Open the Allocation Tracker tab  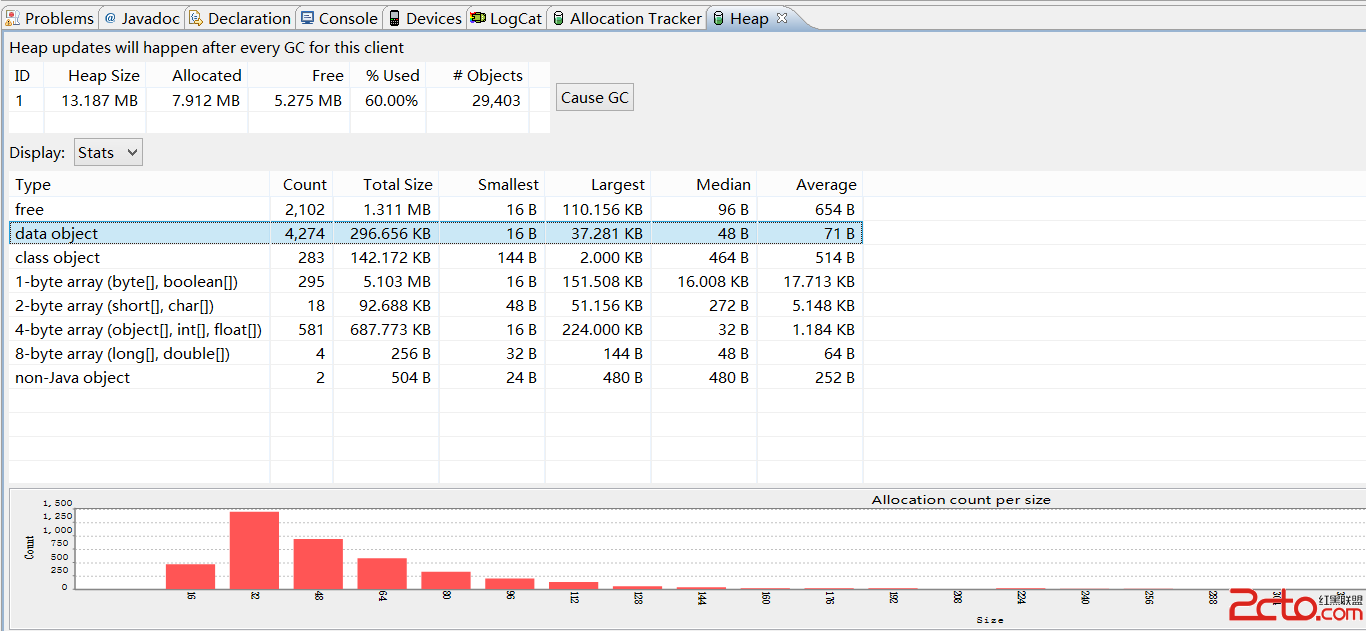pyautogui.click(x=635, y=18)
